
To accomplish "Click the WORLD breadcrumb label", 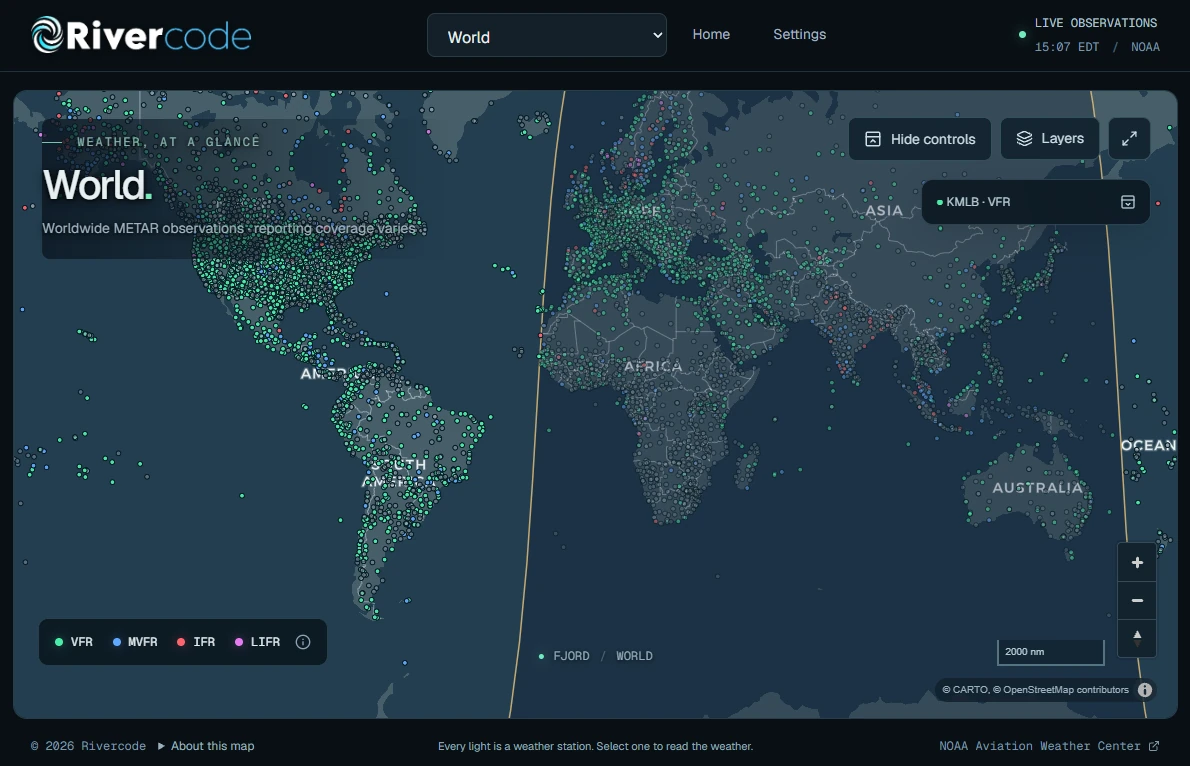I will click(634, 656).
